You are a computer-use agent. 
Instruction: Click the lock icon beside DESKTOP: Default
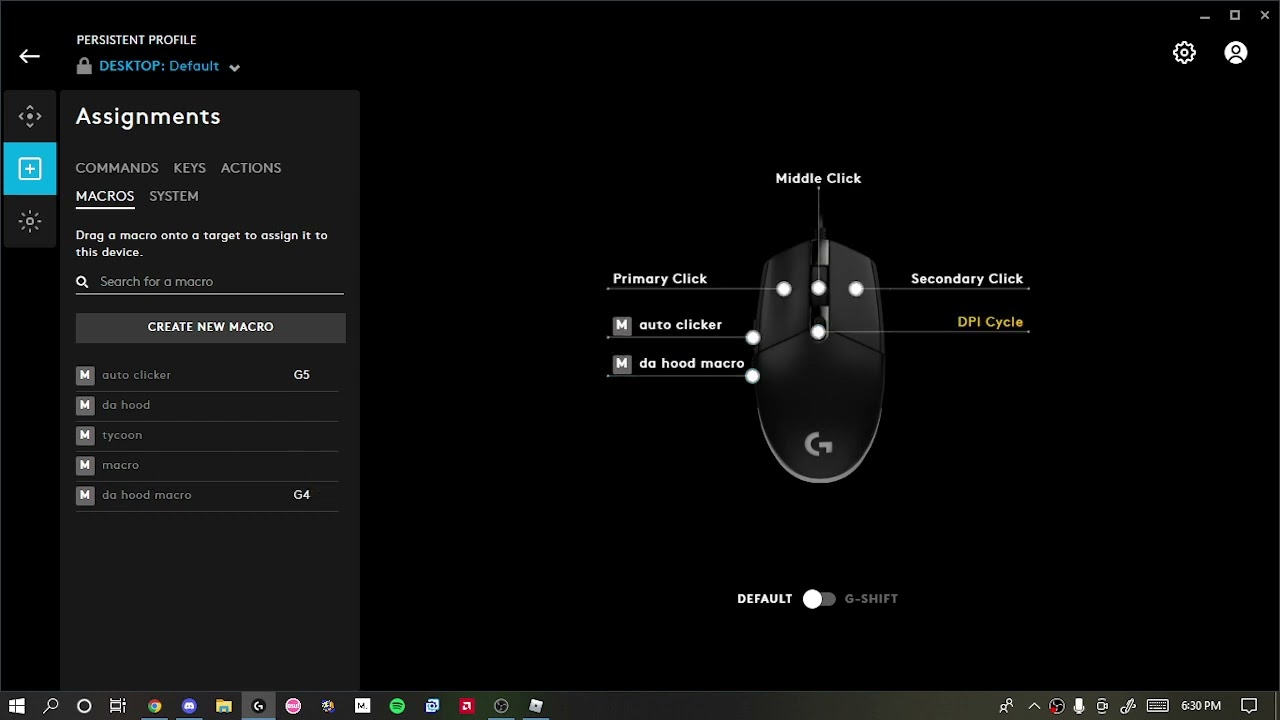84,66
